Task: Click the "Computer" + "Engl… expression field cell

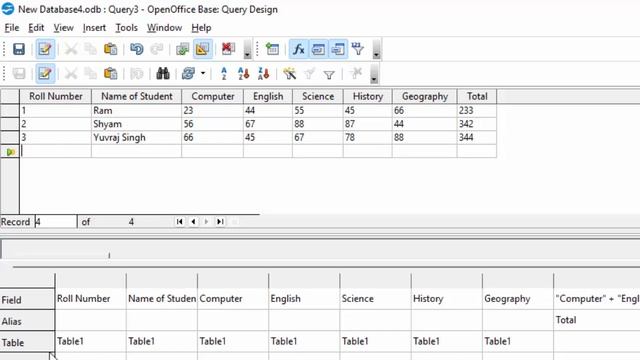Action: (x=597, y=299)
